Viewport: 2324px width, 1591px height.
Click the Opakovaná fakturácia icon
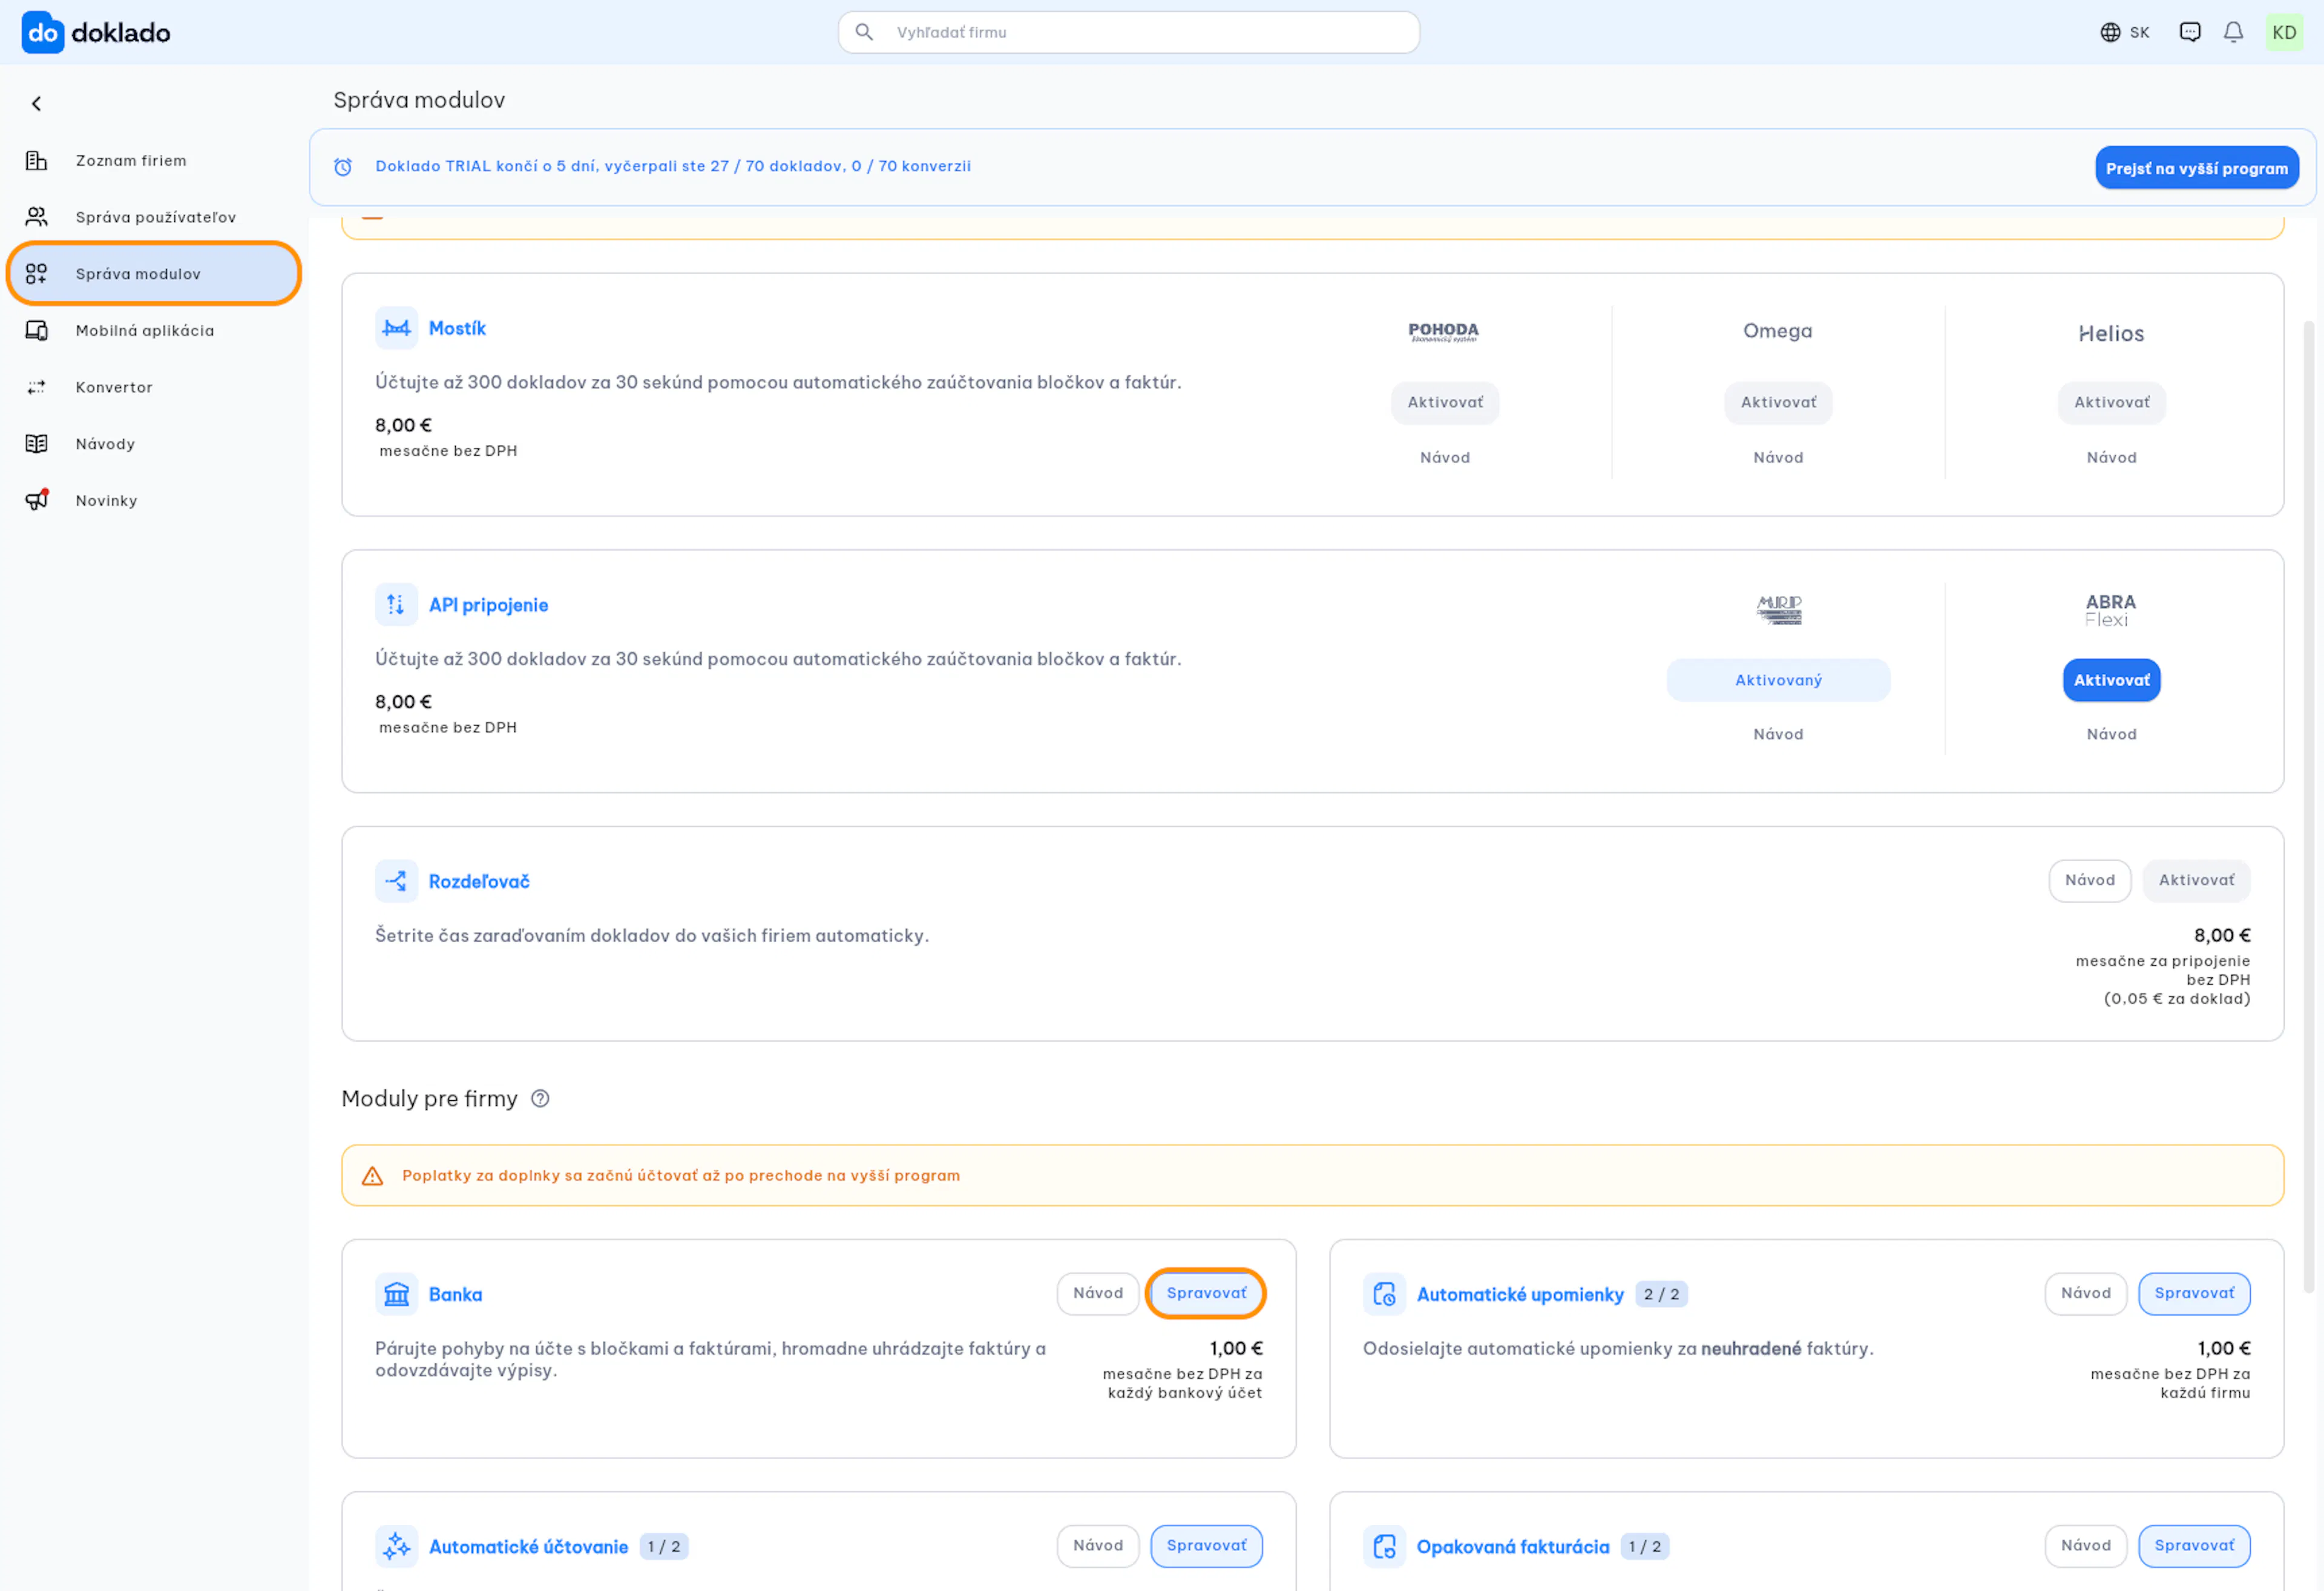point(1384,1547)
